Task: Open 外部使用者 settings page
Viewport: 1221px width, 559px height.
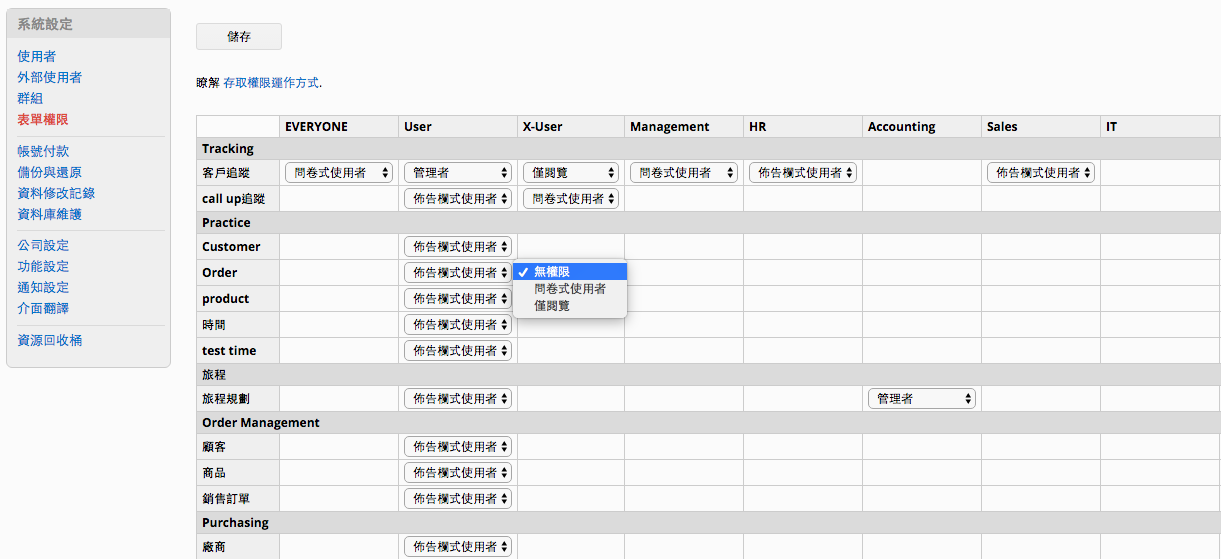Action: pos(49,78)
